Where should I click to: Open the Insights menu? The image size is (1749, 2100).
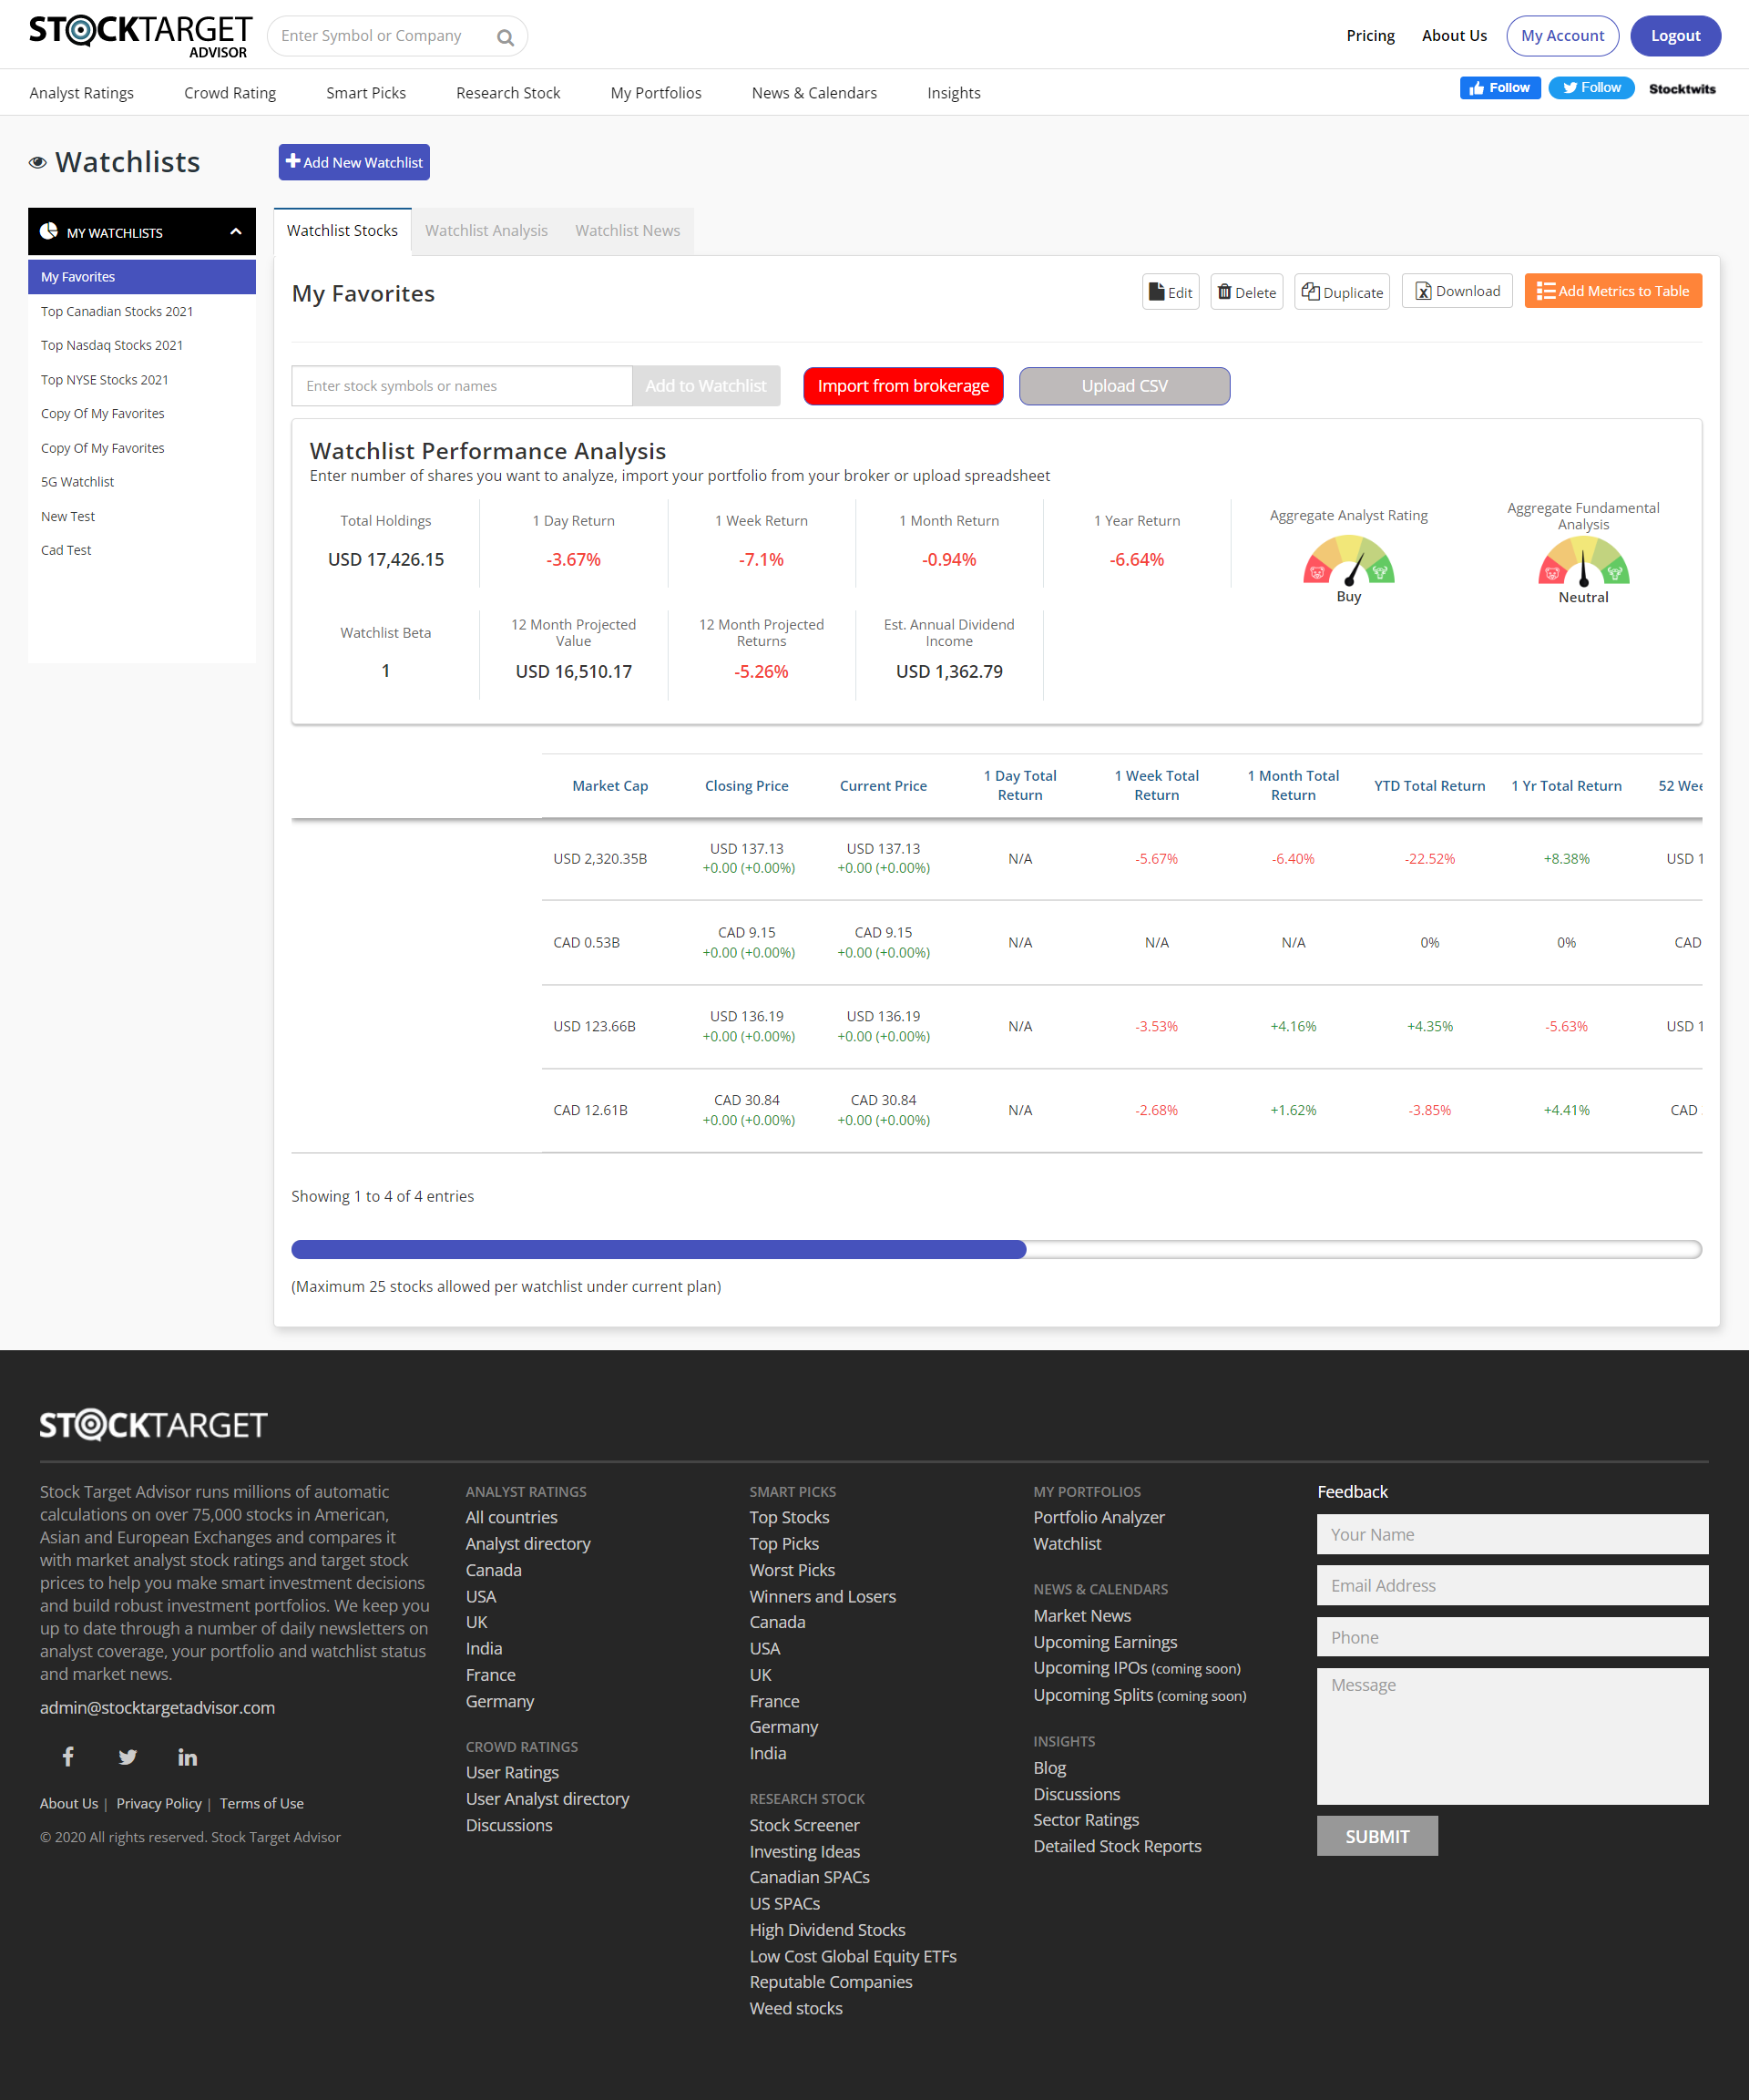pyautogui.click(x=953, y=93)
